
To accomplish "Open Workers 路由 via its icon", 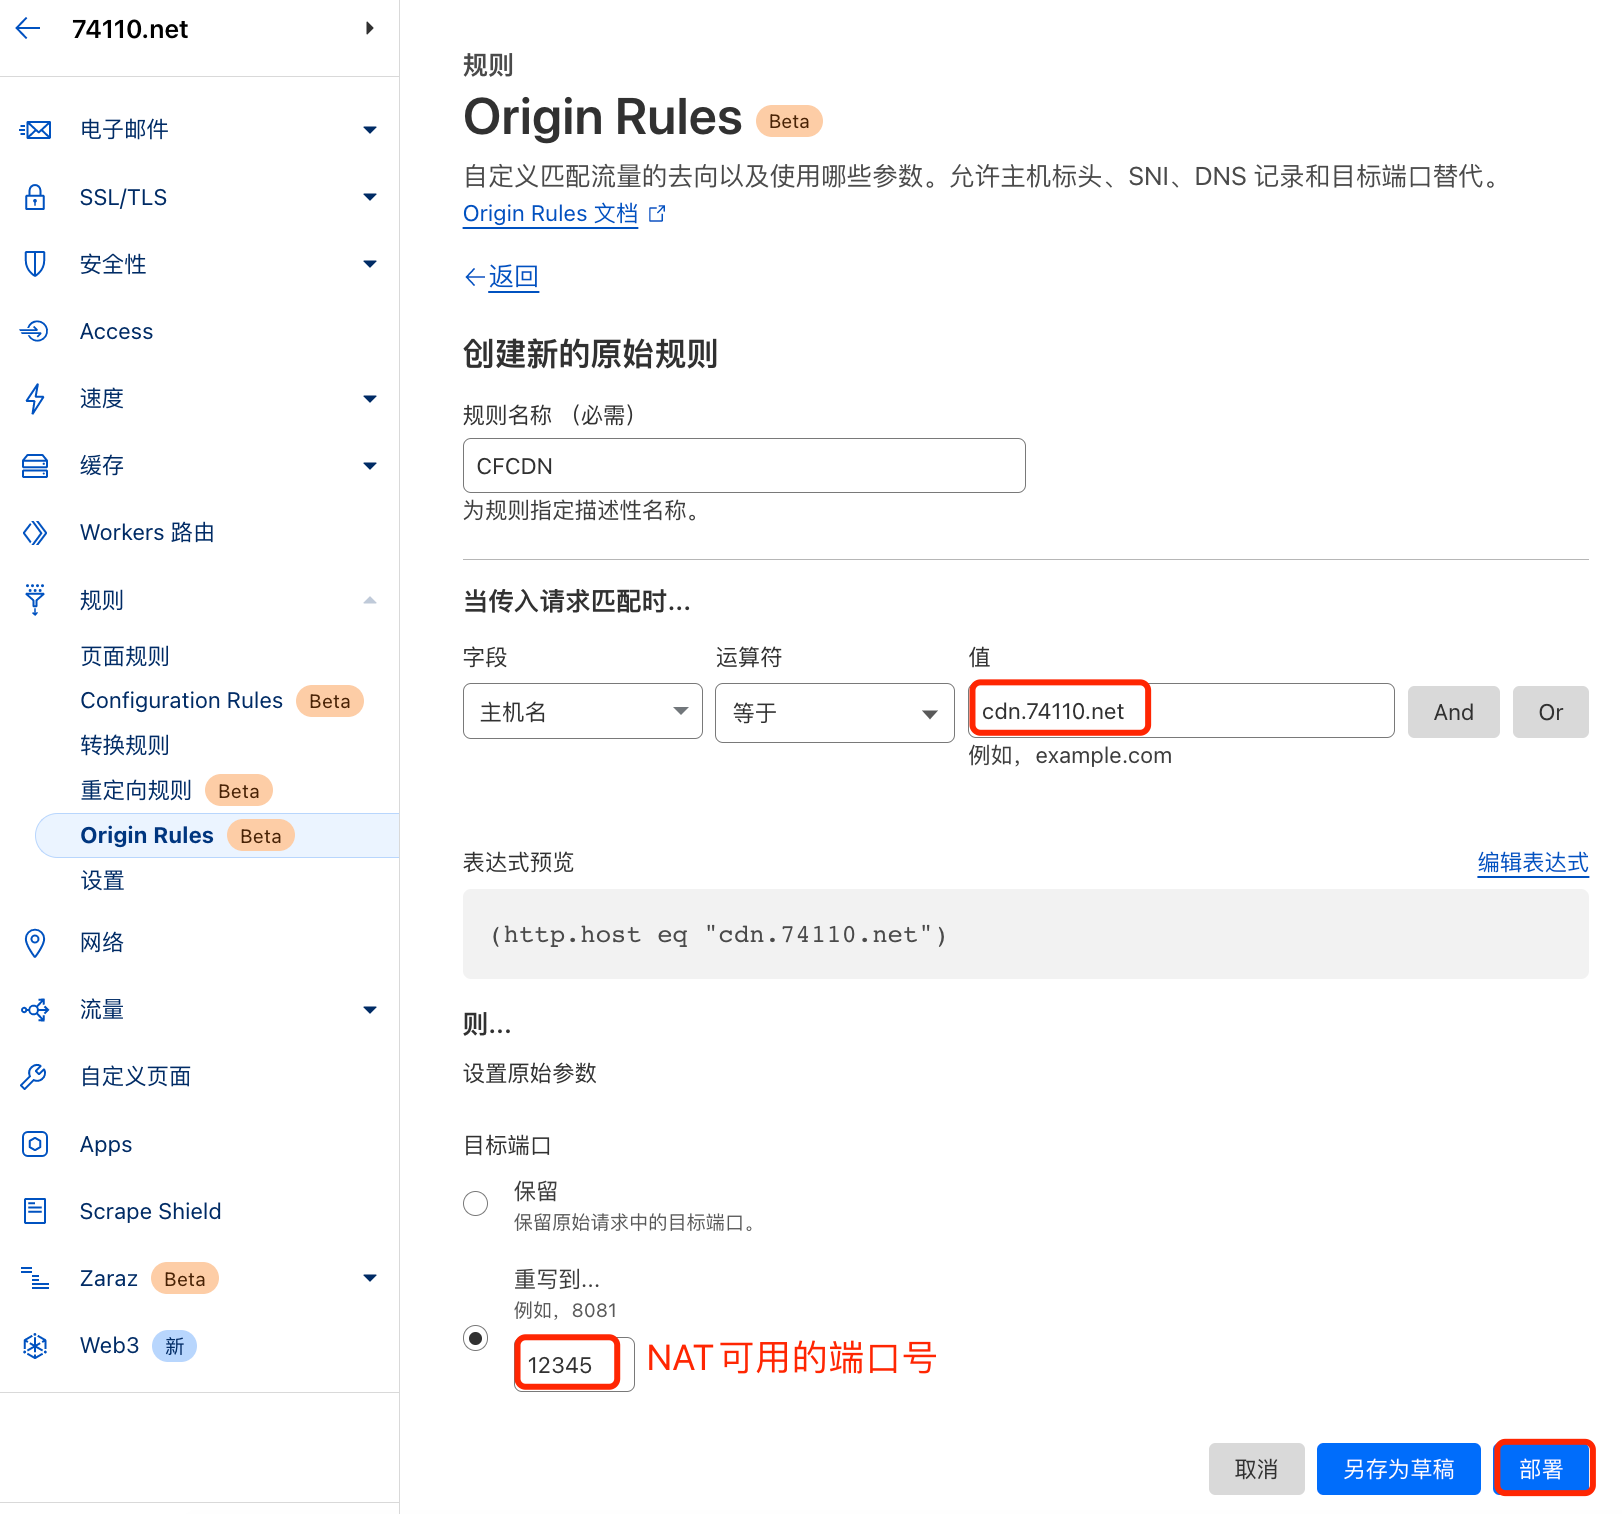I will coord(35,532).
